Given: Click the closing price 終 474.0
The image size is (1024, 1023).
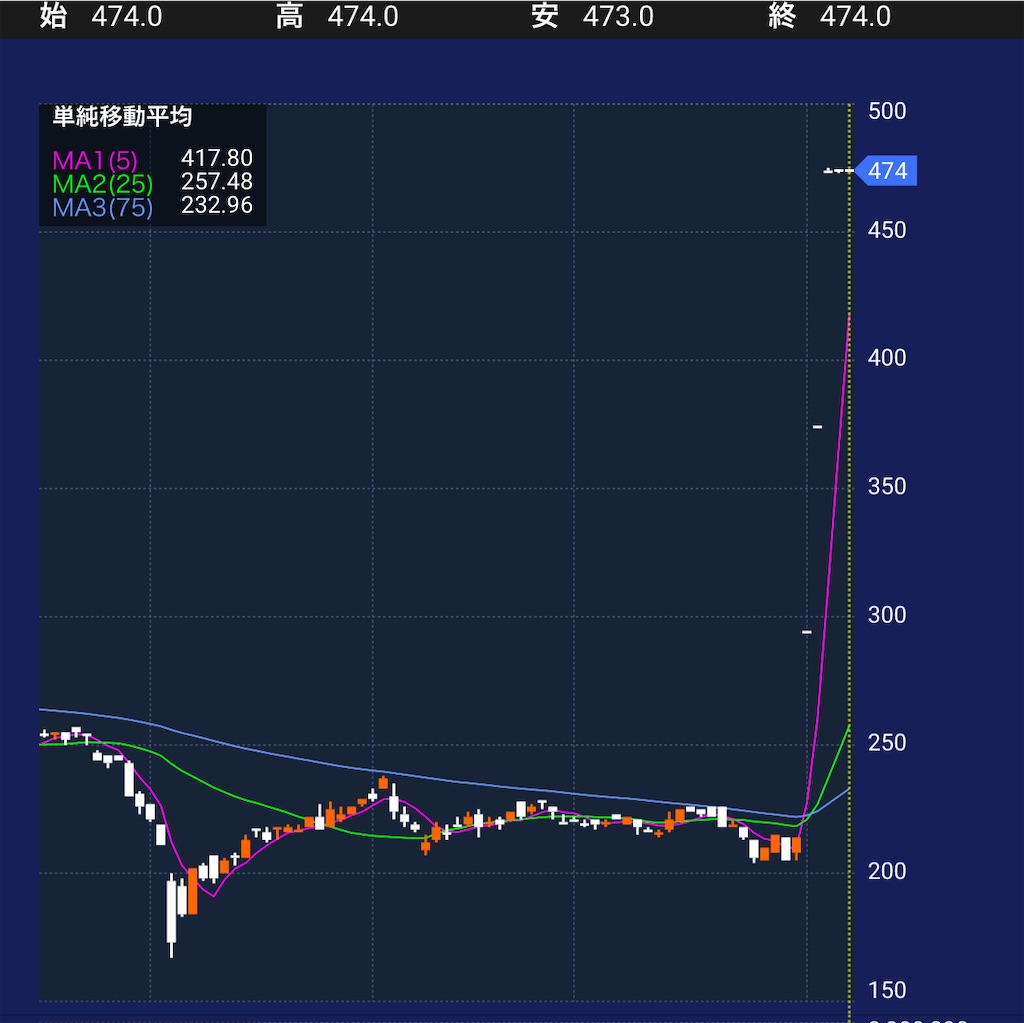Looking at the screenshot, I should 829,16.
